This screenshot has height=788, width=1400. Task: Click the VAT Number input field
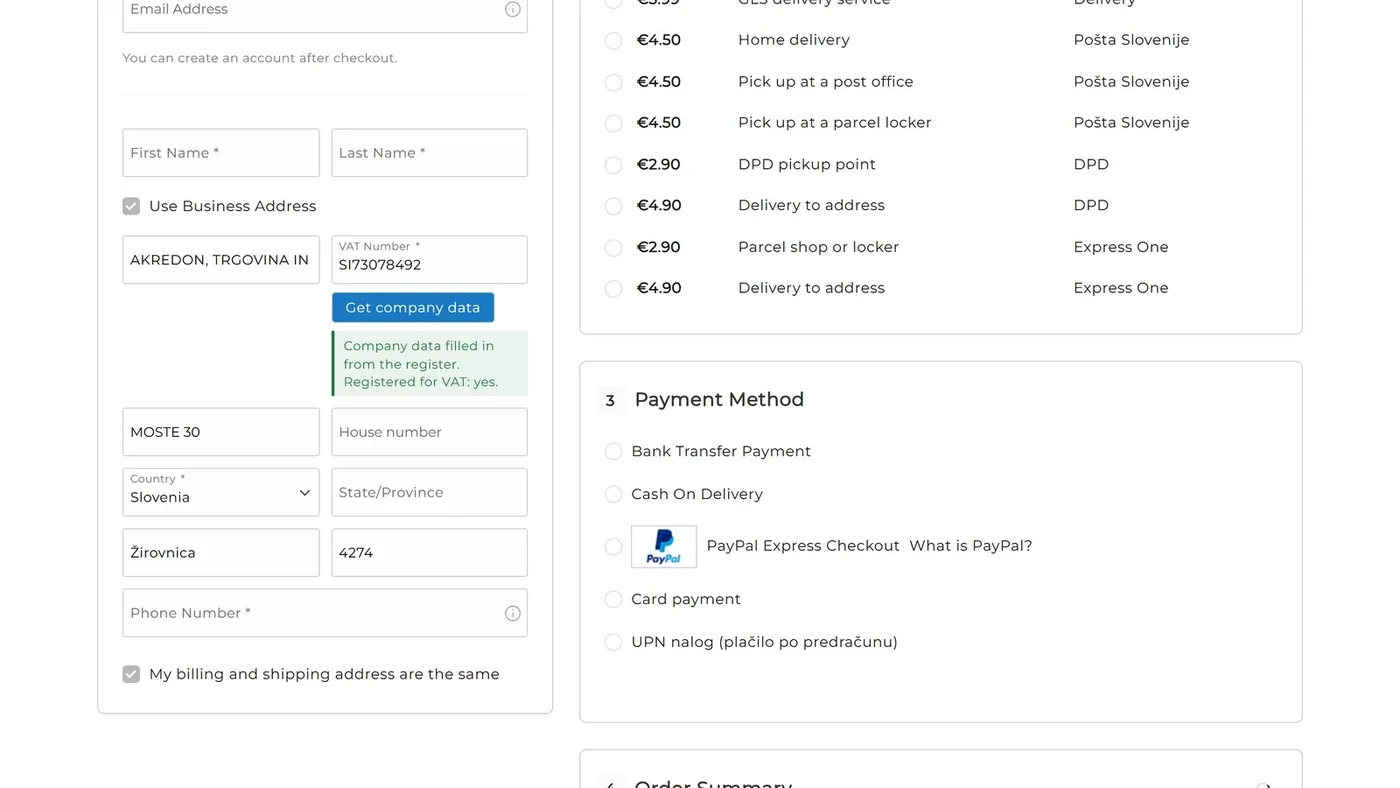[x=430, y=260]
